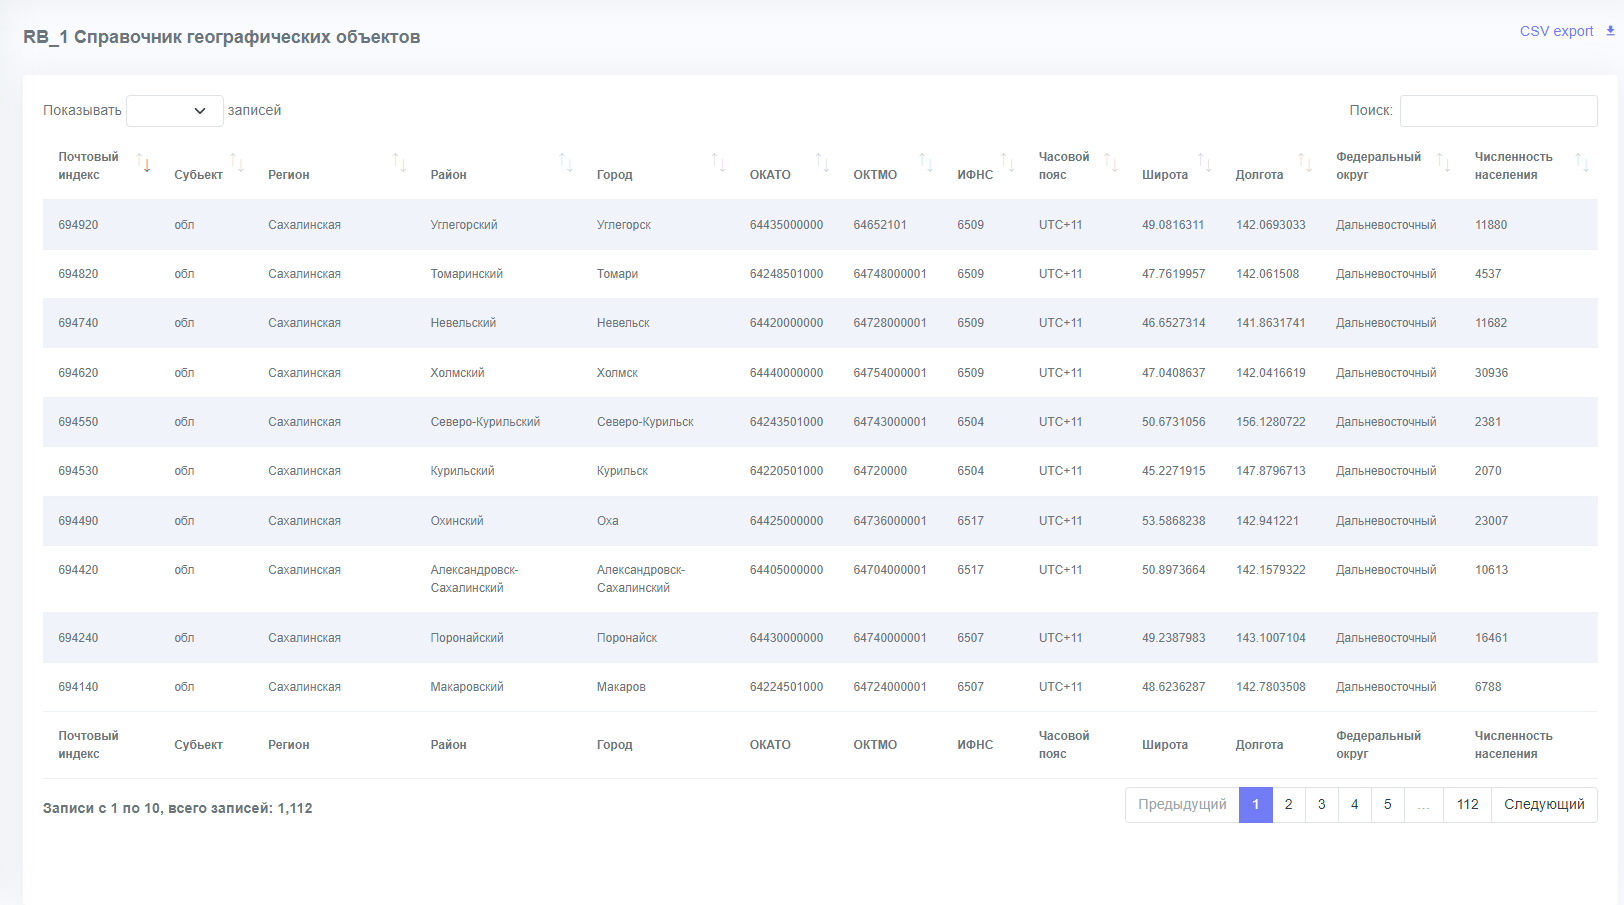This screenshot has height=905, width=1624.
Task: Sort by Город column sort icon
Action: point(718,163)
